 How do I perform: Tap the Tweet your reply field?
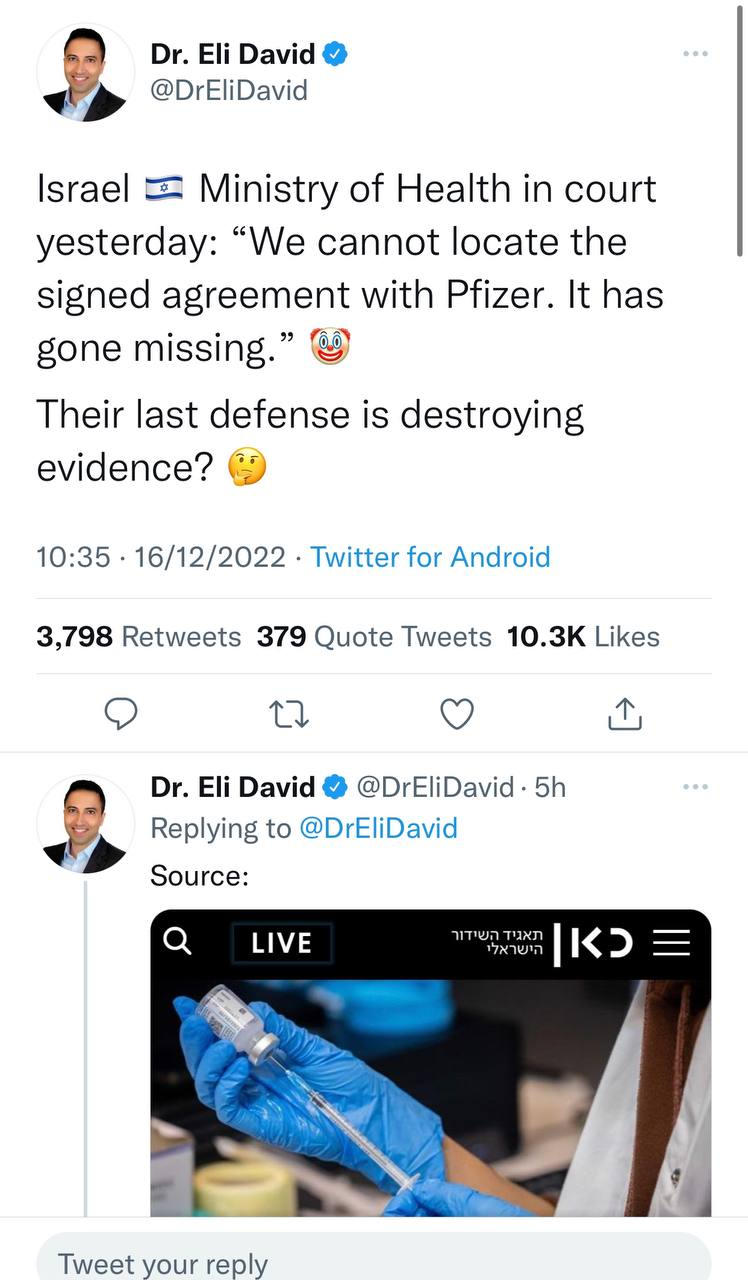[373, 1262]
